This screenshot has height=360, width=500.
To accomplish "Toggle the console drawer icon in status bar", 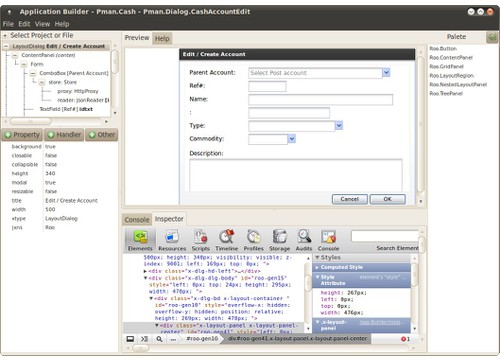I will (x=144, y=339).
